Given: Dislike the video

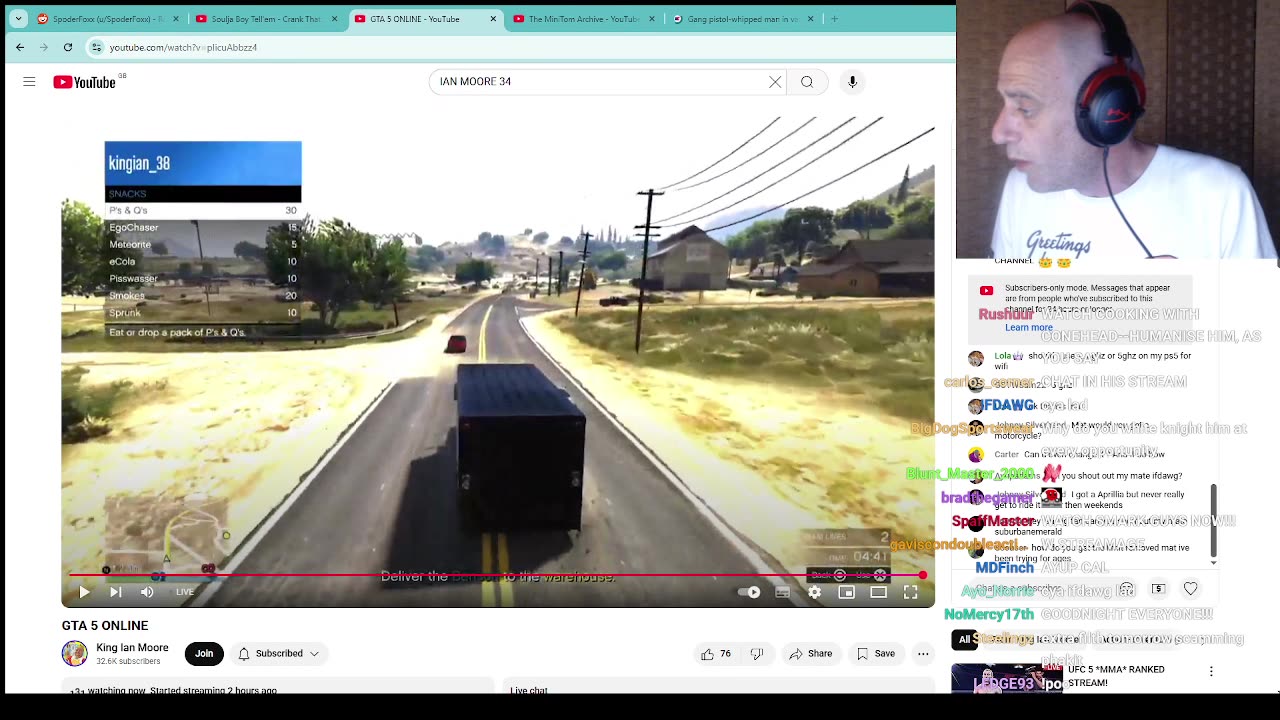Looking at the screenshot, I should pyautogui.click(x=757, y=654).
